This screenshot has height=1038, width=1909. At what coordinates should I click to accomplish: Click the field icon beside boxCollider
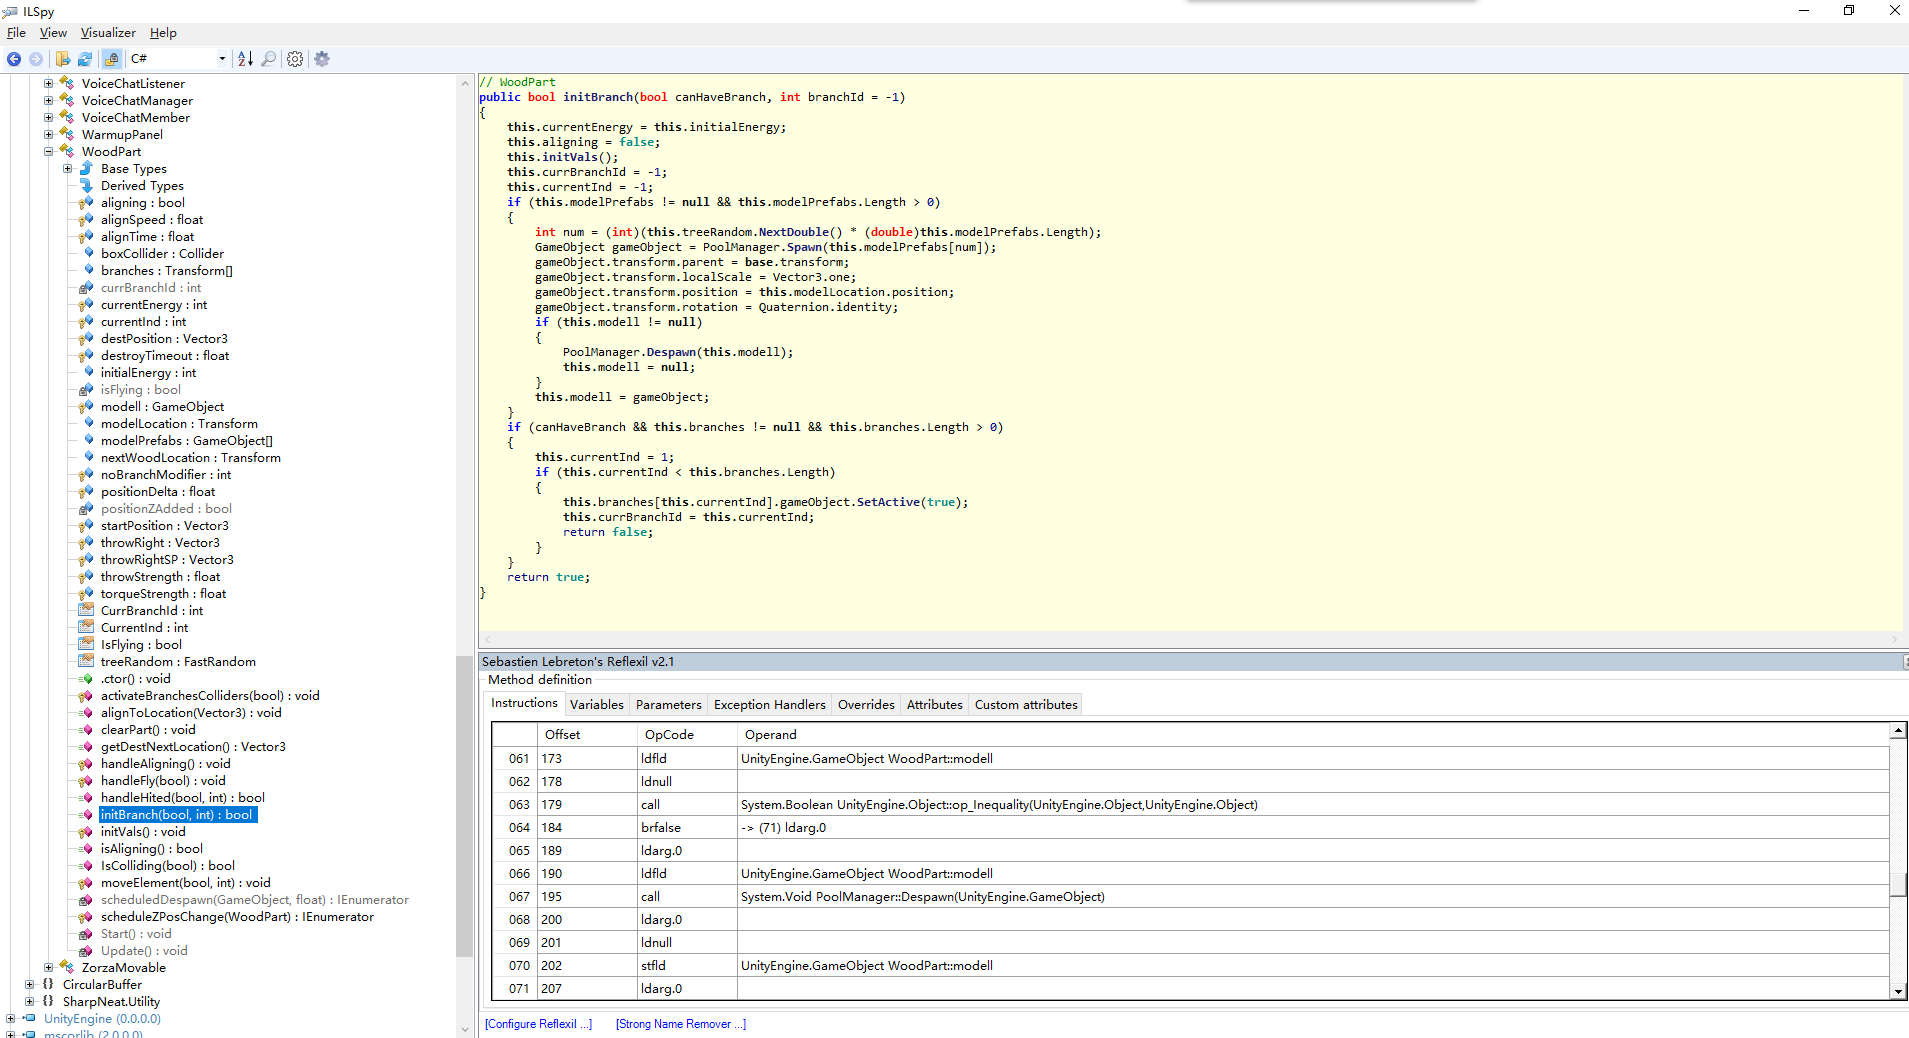87,254
